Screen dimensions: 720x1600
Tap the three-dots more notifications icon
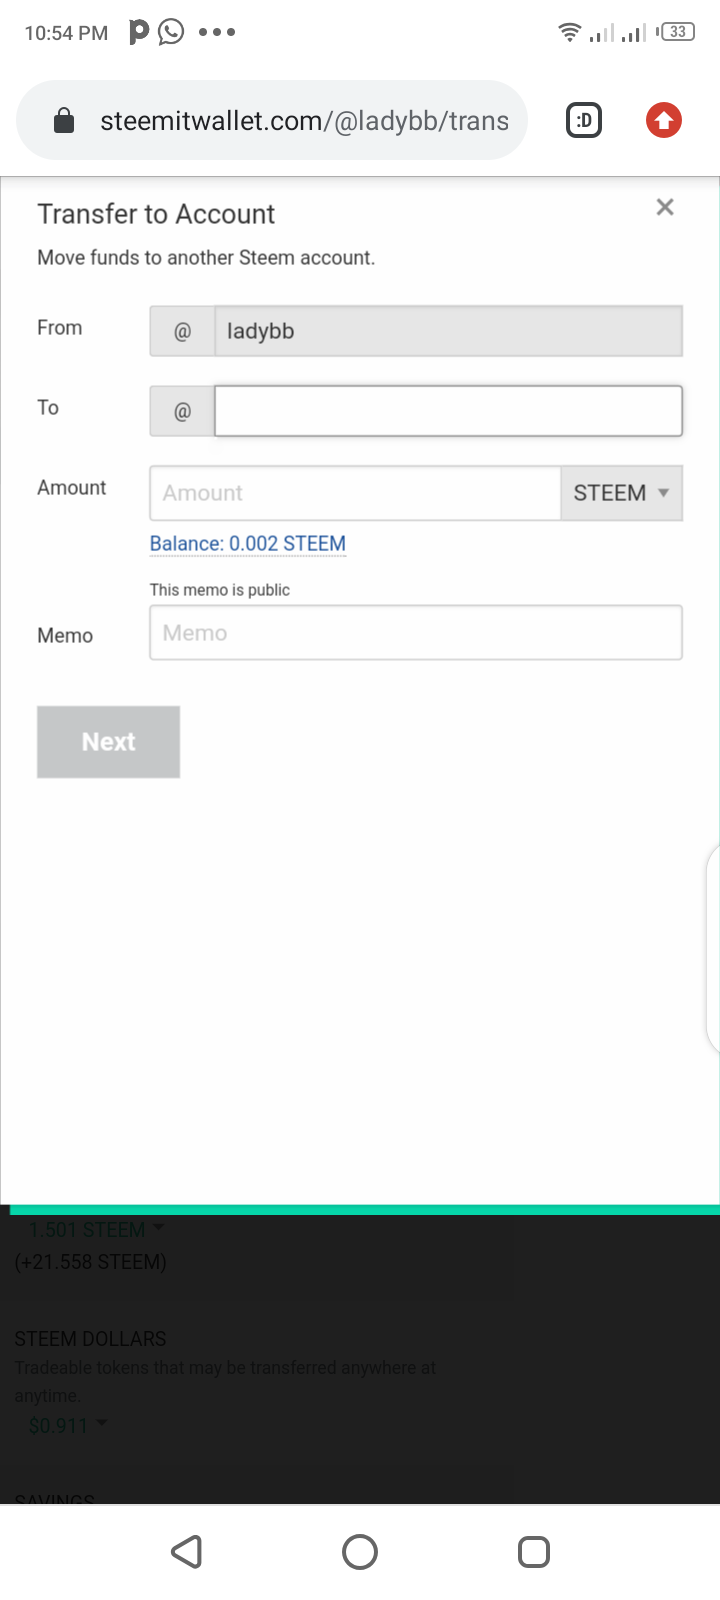tap(217, 32)
